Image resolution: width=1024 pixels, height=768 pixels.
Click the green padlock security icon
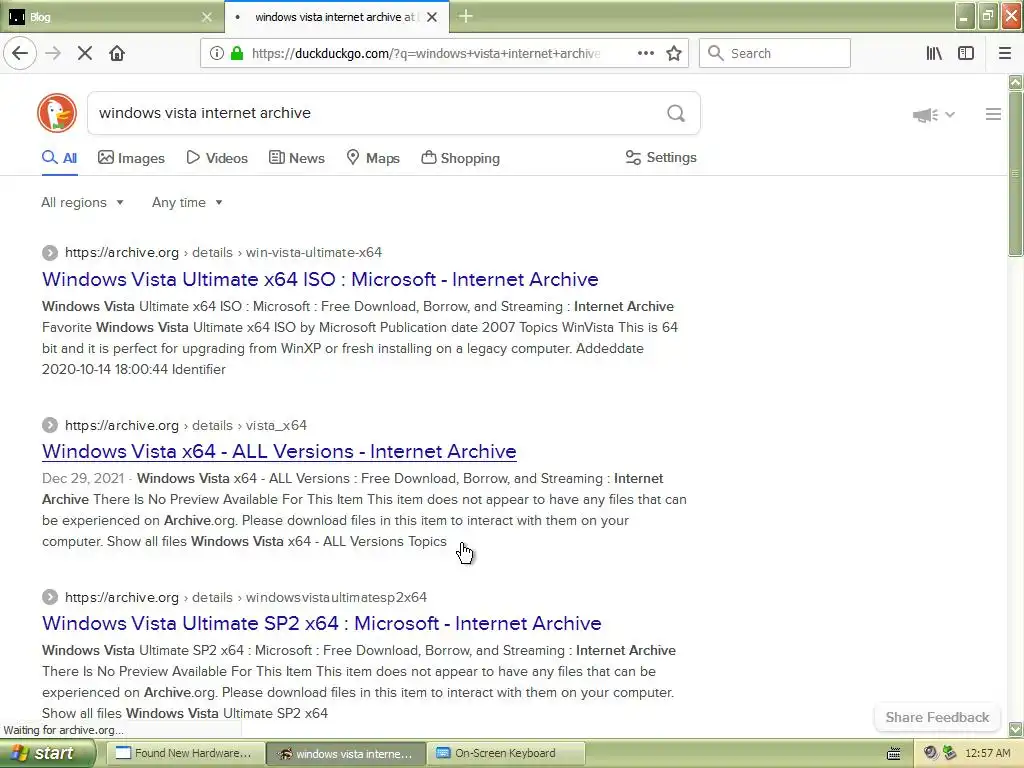tap(237, 54)
